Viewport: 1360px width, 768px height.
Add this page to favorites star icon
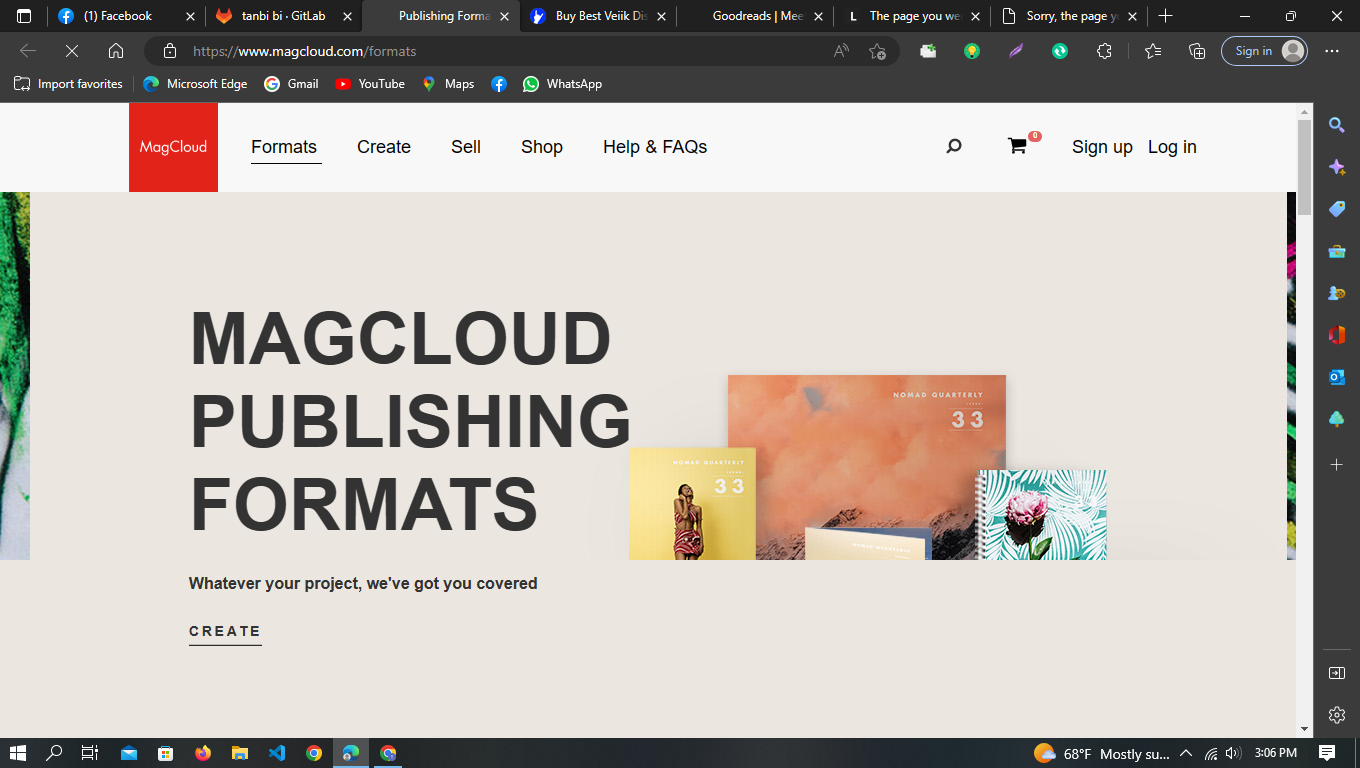877,51
